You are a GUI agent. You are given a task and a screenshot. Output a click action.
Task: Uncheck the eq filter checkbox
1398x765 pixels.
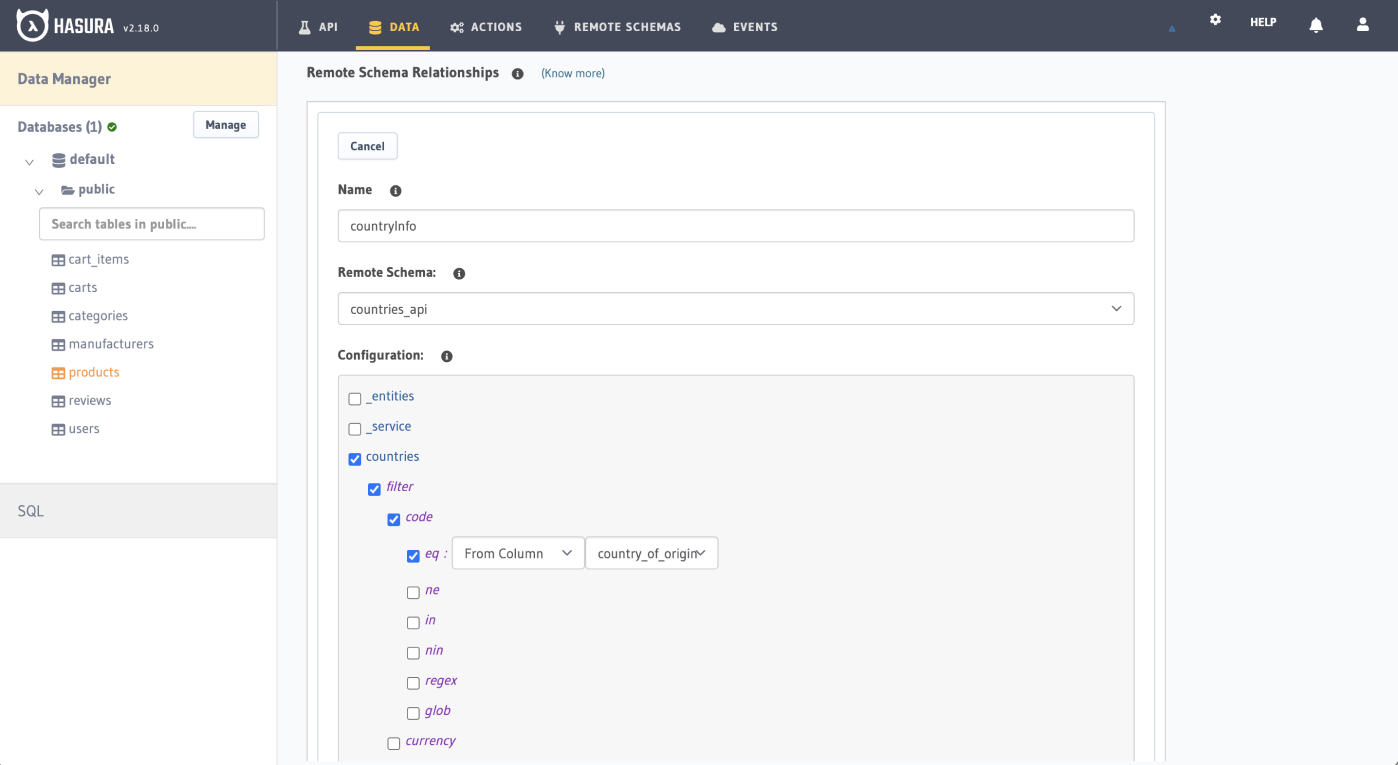(413, 556)
